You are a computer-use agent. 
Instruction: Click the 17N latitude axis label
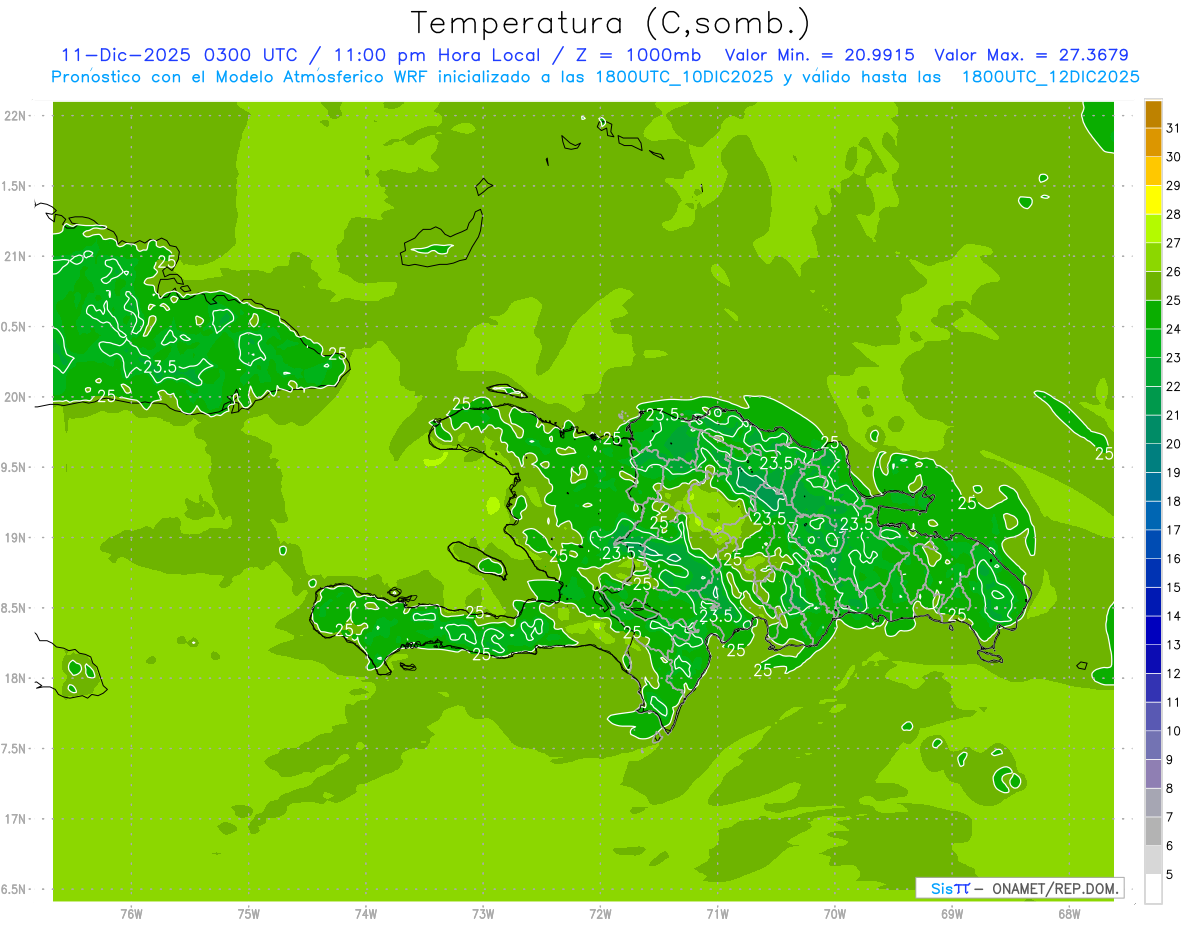click(16, 819)
